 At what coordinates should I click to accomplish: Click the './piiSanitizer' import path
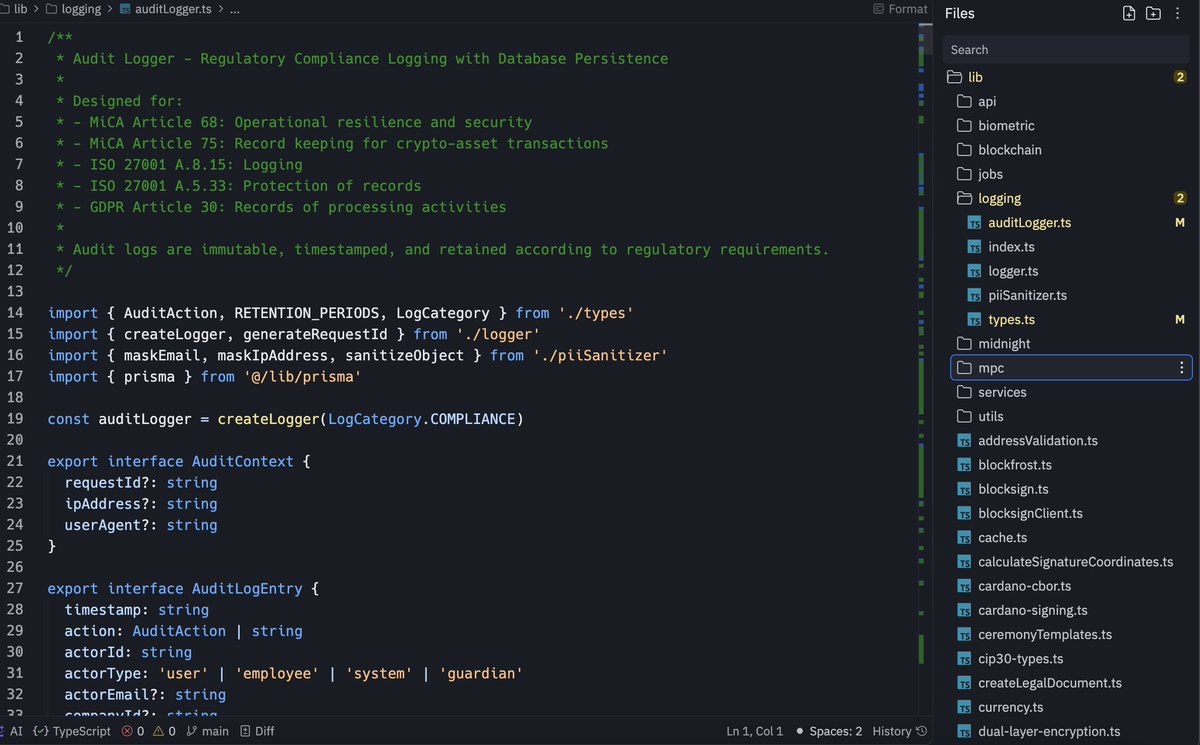pos(599,355)
